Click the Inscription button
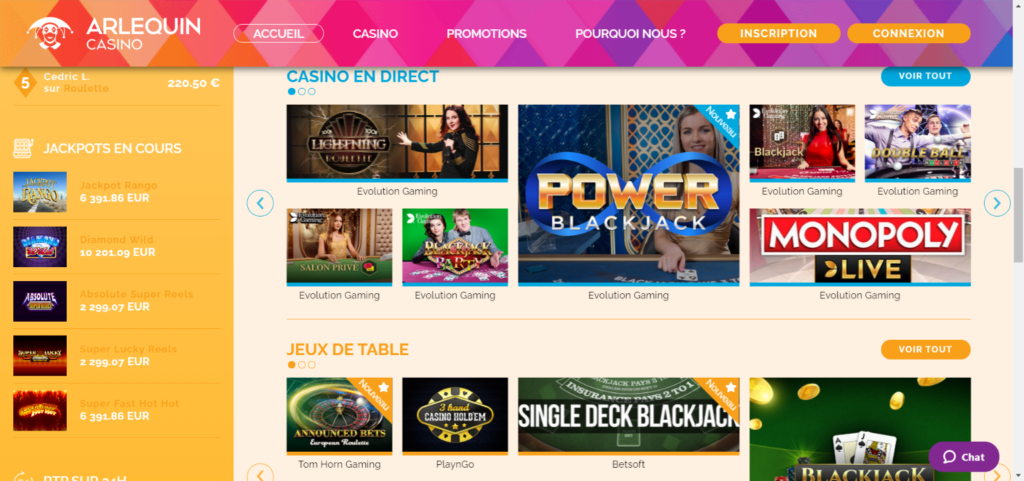1024x481 pixels. click(778, 33)
